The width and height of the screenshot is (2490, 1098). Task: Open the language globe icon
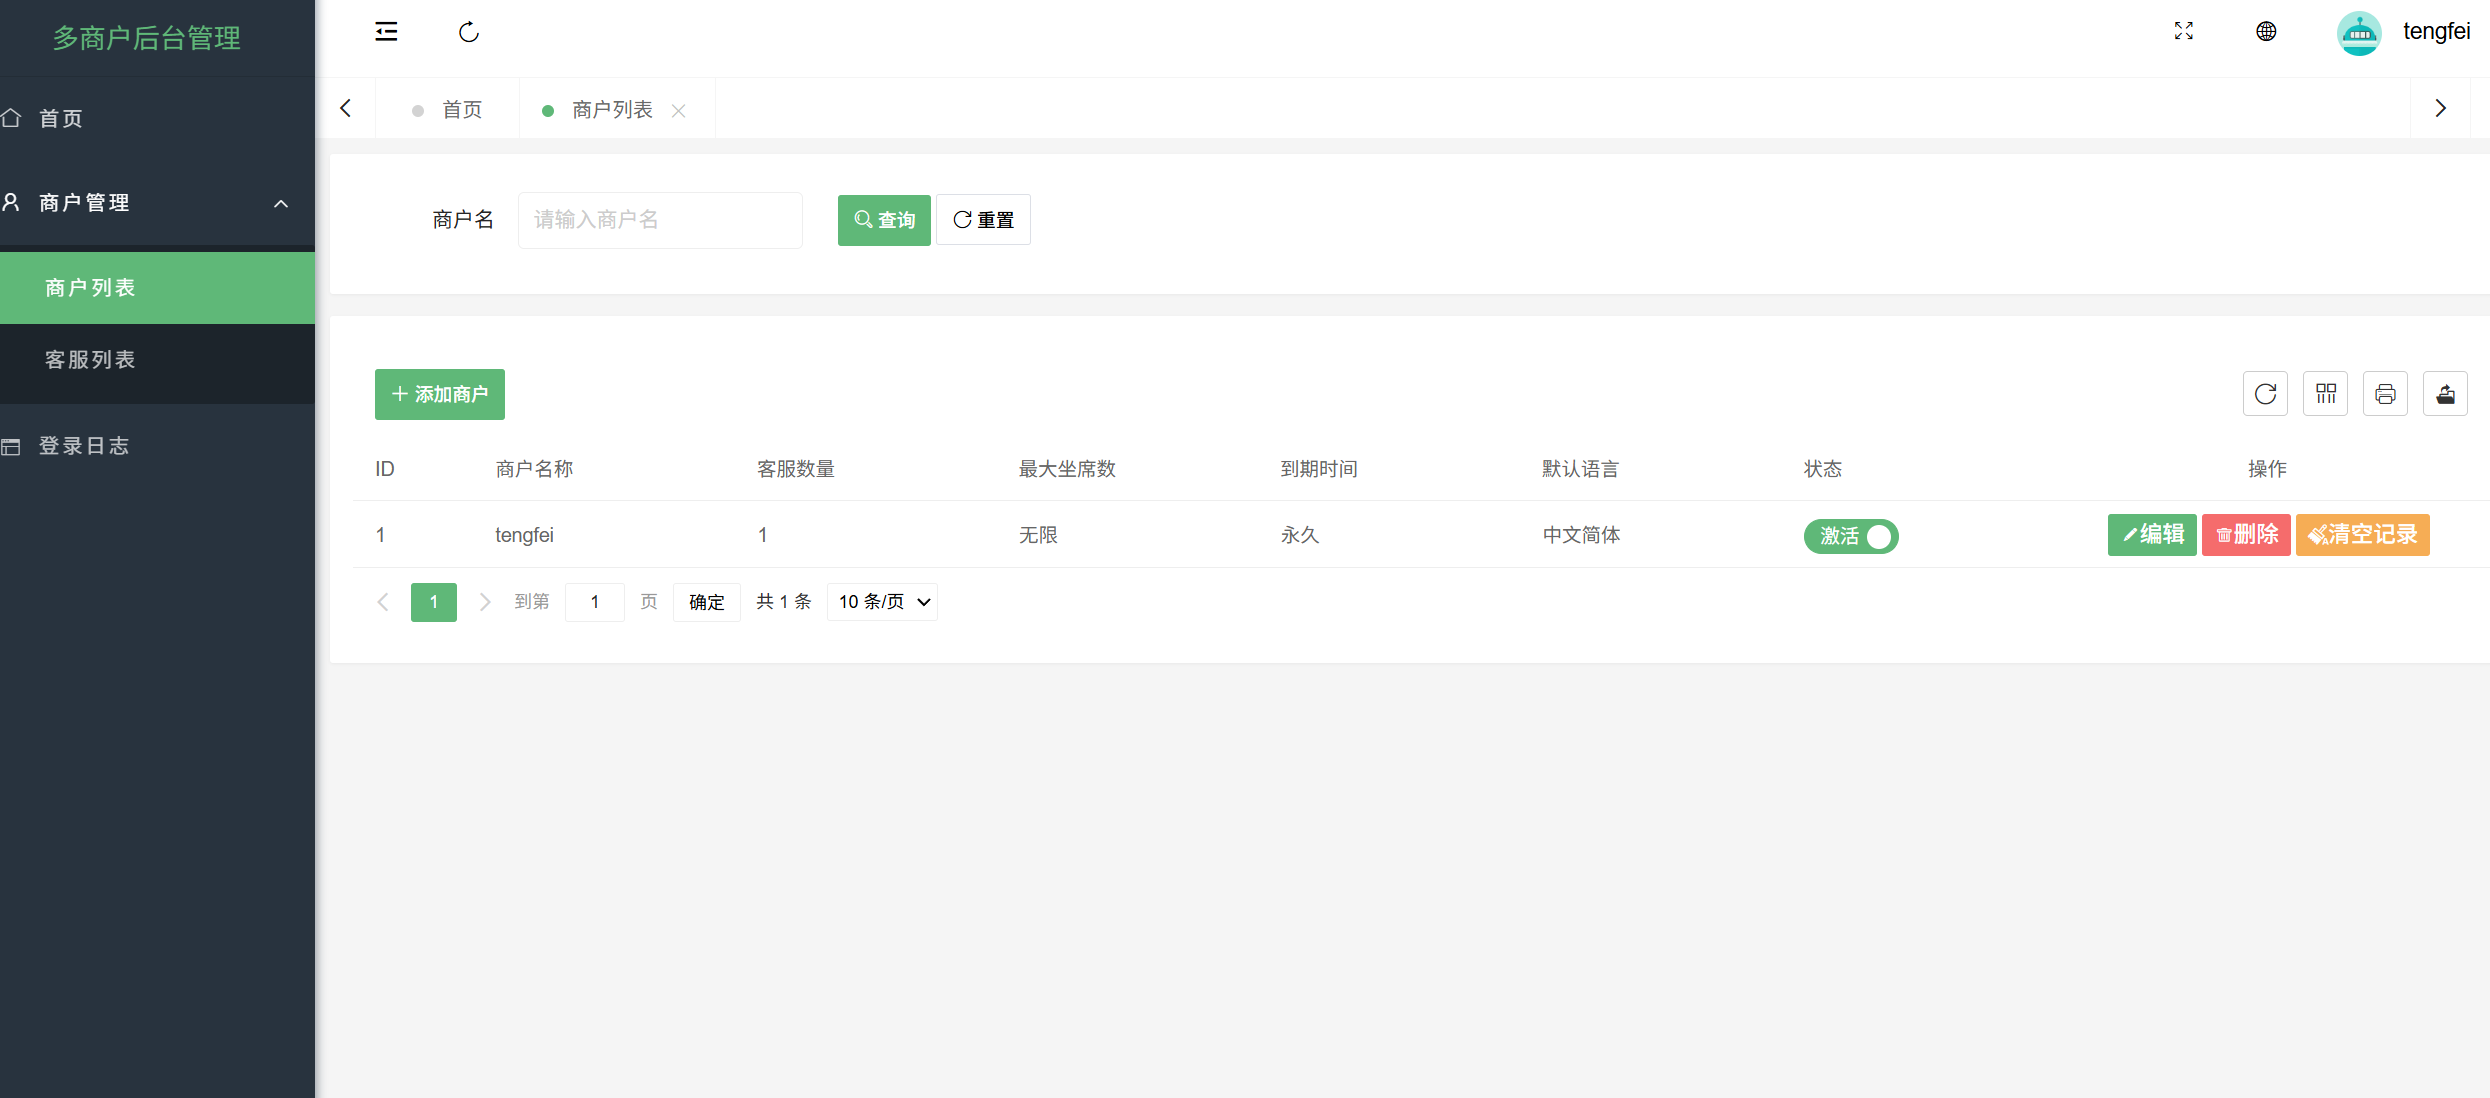click(2266, 32)
